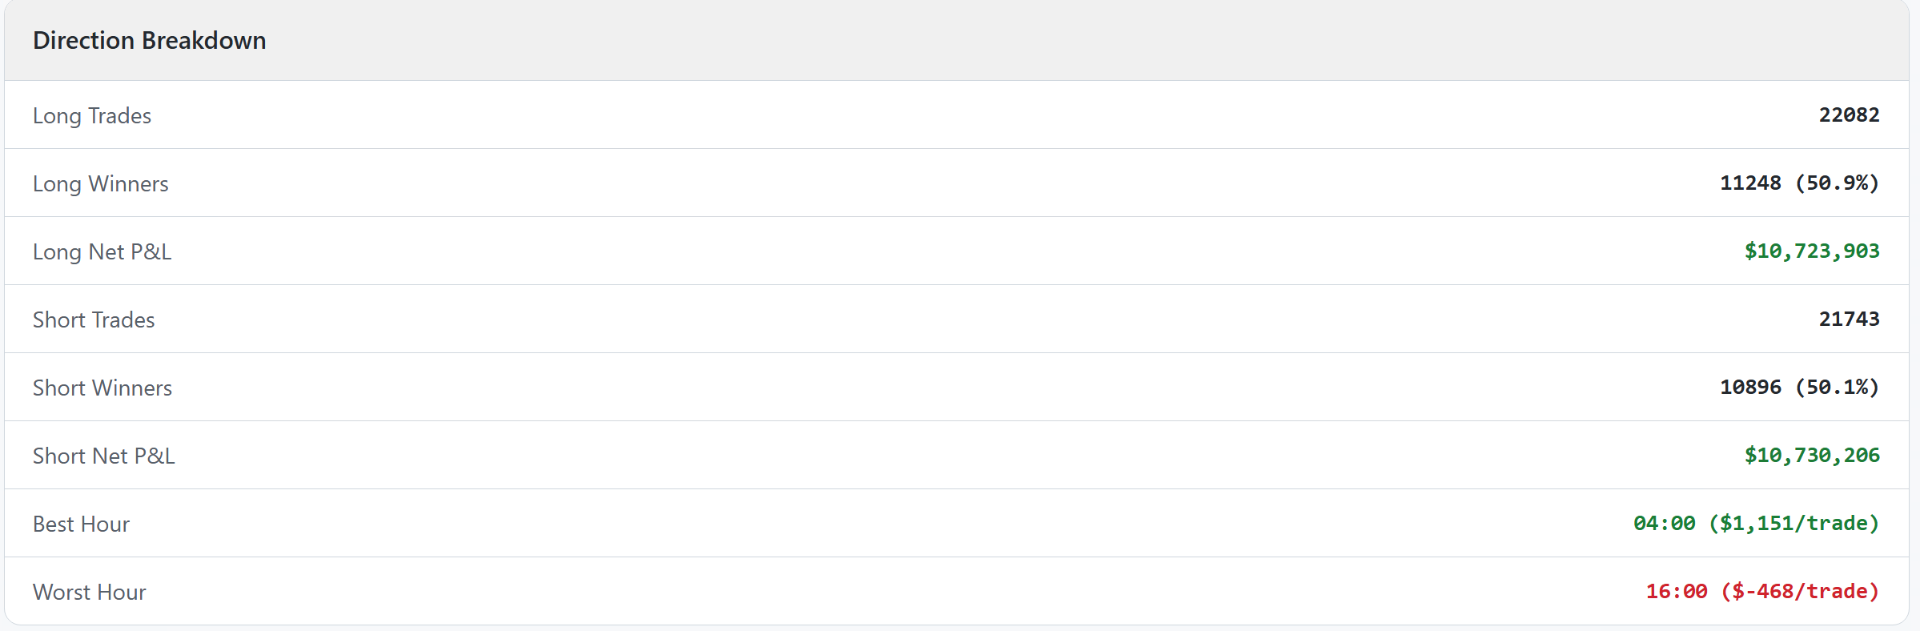This screenshot has width=1920, height=631.
Task: Click the $1,151/trade best hour figure
Action: 1794,523
